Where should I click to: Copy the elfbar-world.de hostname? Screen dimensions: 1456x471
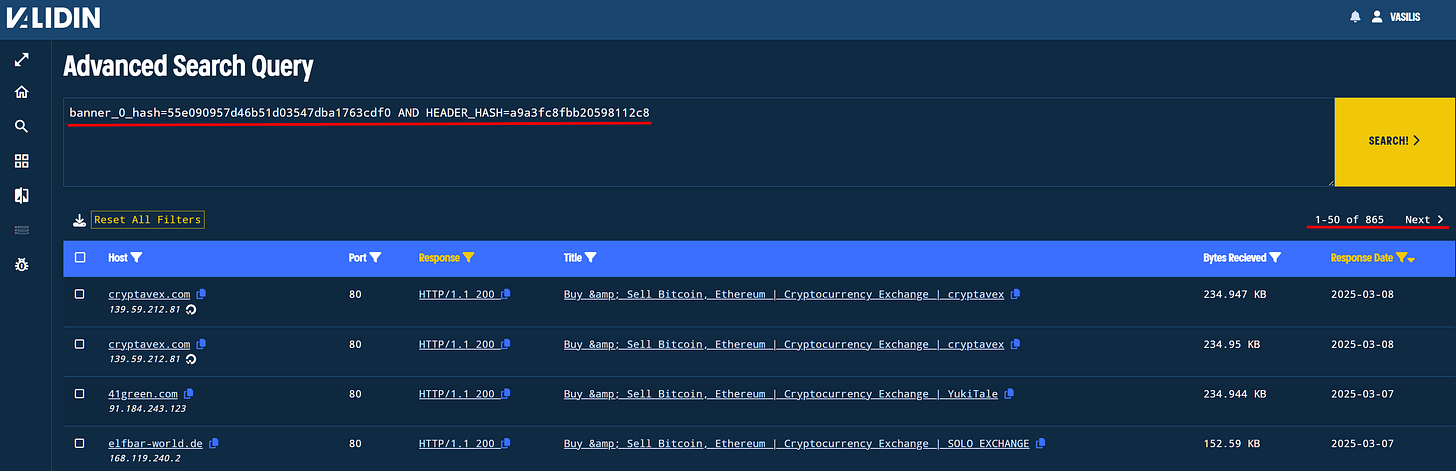pyautogui.click(x=214, y=443)
